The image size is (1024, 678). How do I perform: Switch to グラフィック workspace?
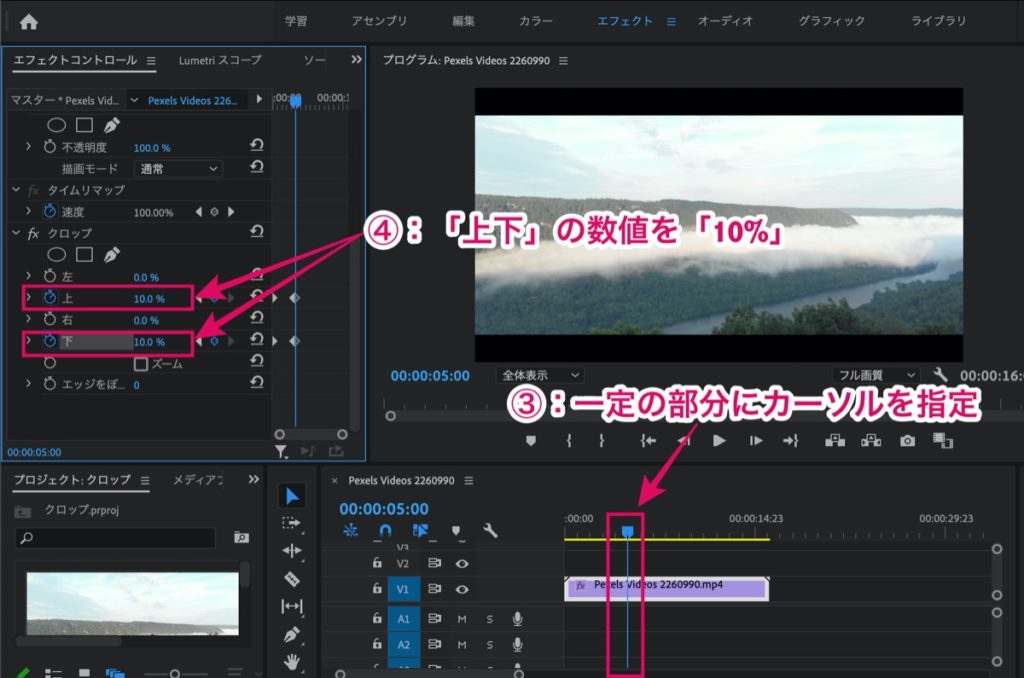coord(831,21)
